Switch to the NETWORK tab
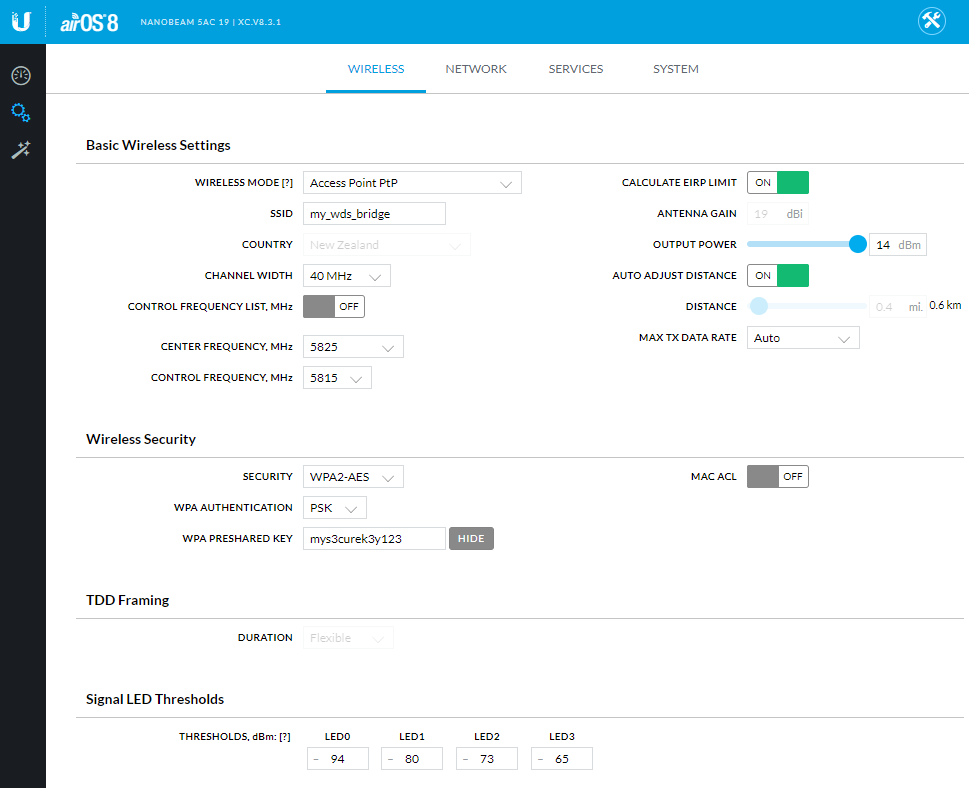969x788 pixels. [476, 69]
